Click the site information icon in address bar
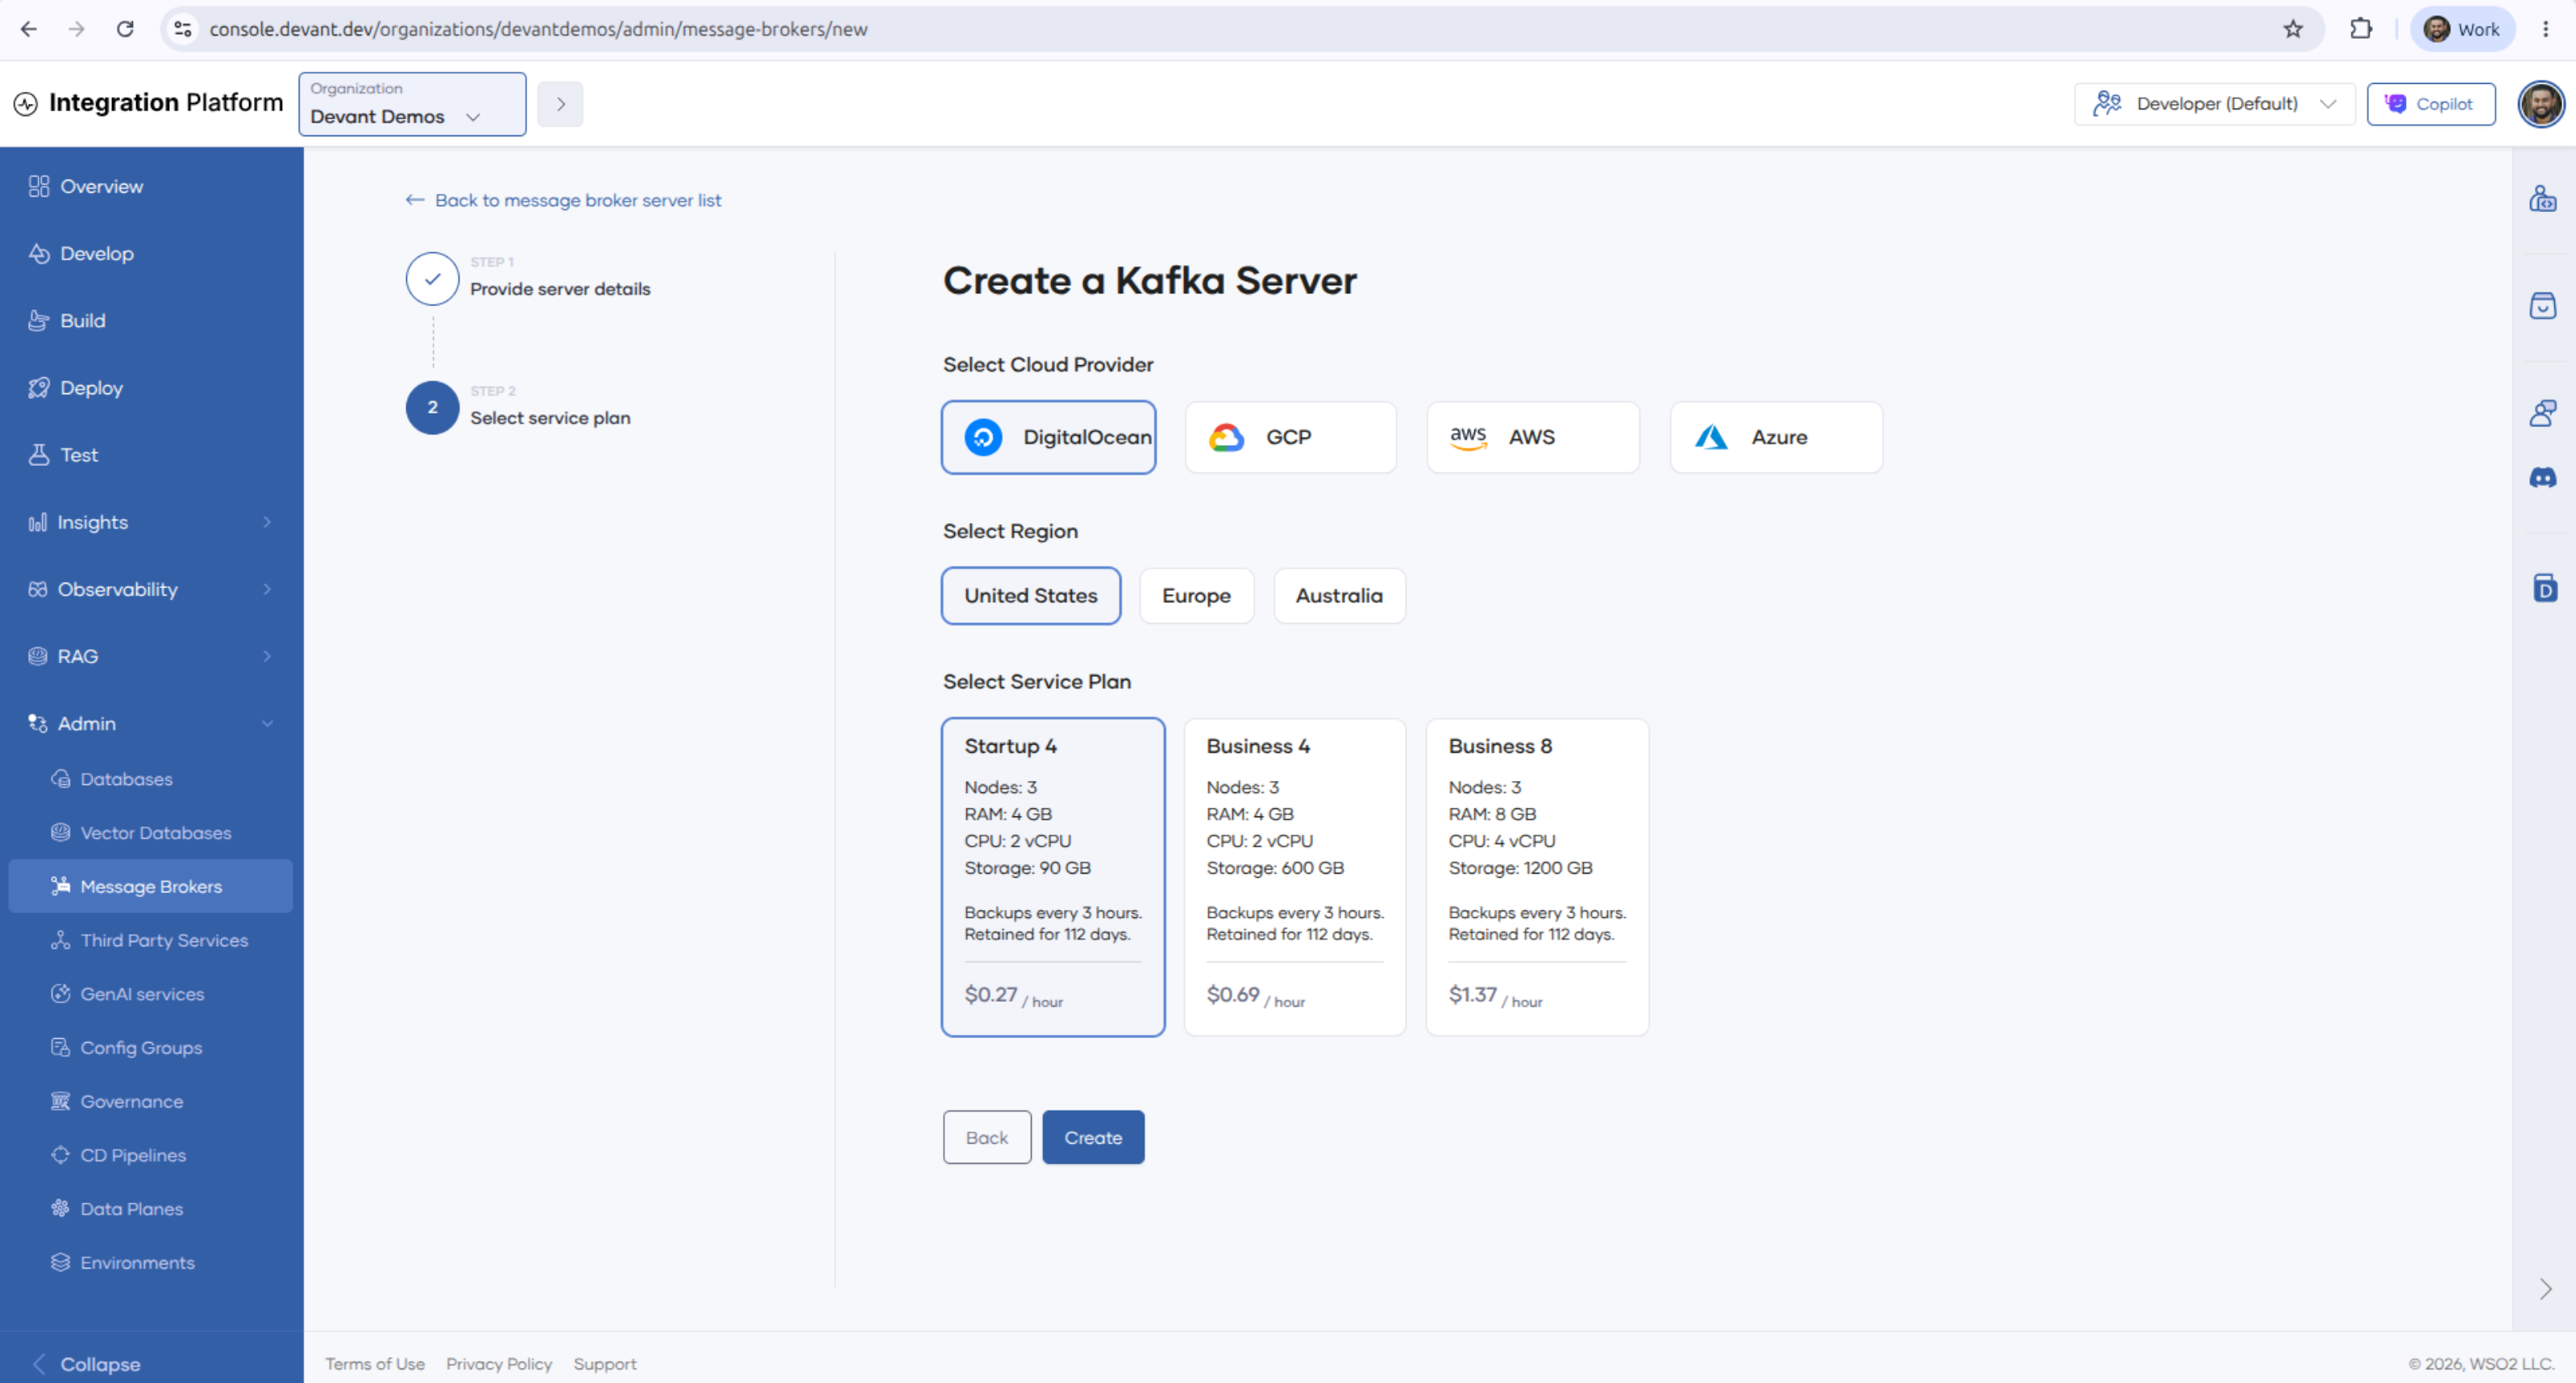 (183, 29)
